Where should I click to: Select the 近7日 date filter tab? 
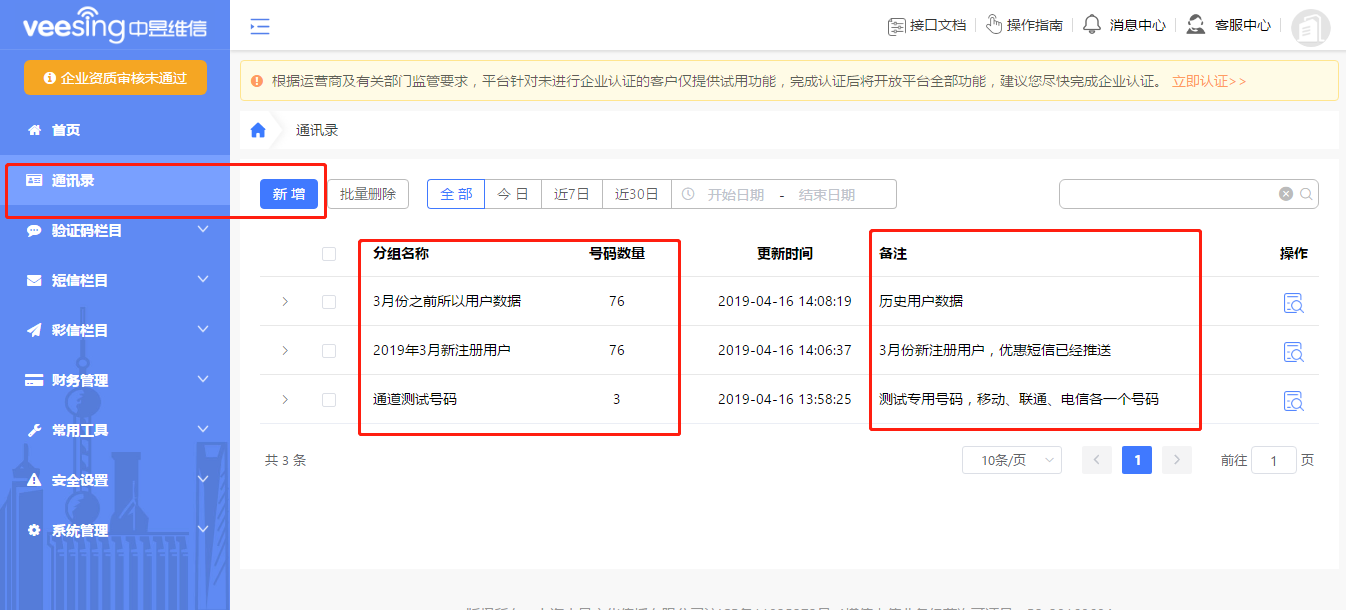click(572, 194)
